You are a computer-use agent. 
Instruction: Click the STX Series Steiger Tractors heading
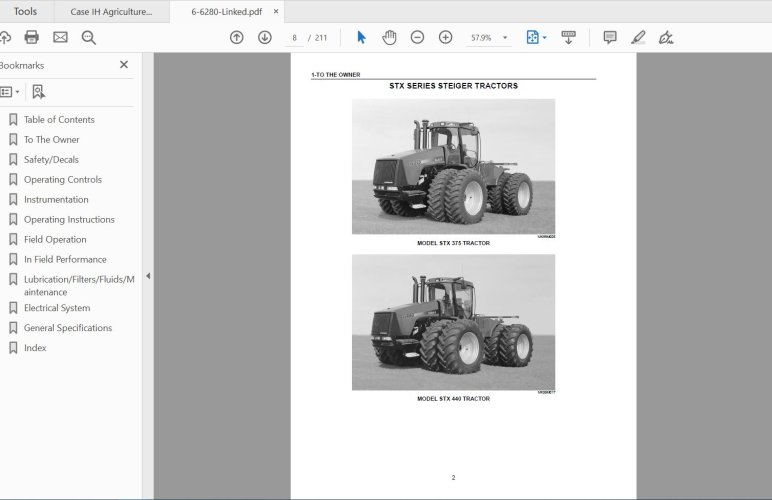click(x=453, y=86)
